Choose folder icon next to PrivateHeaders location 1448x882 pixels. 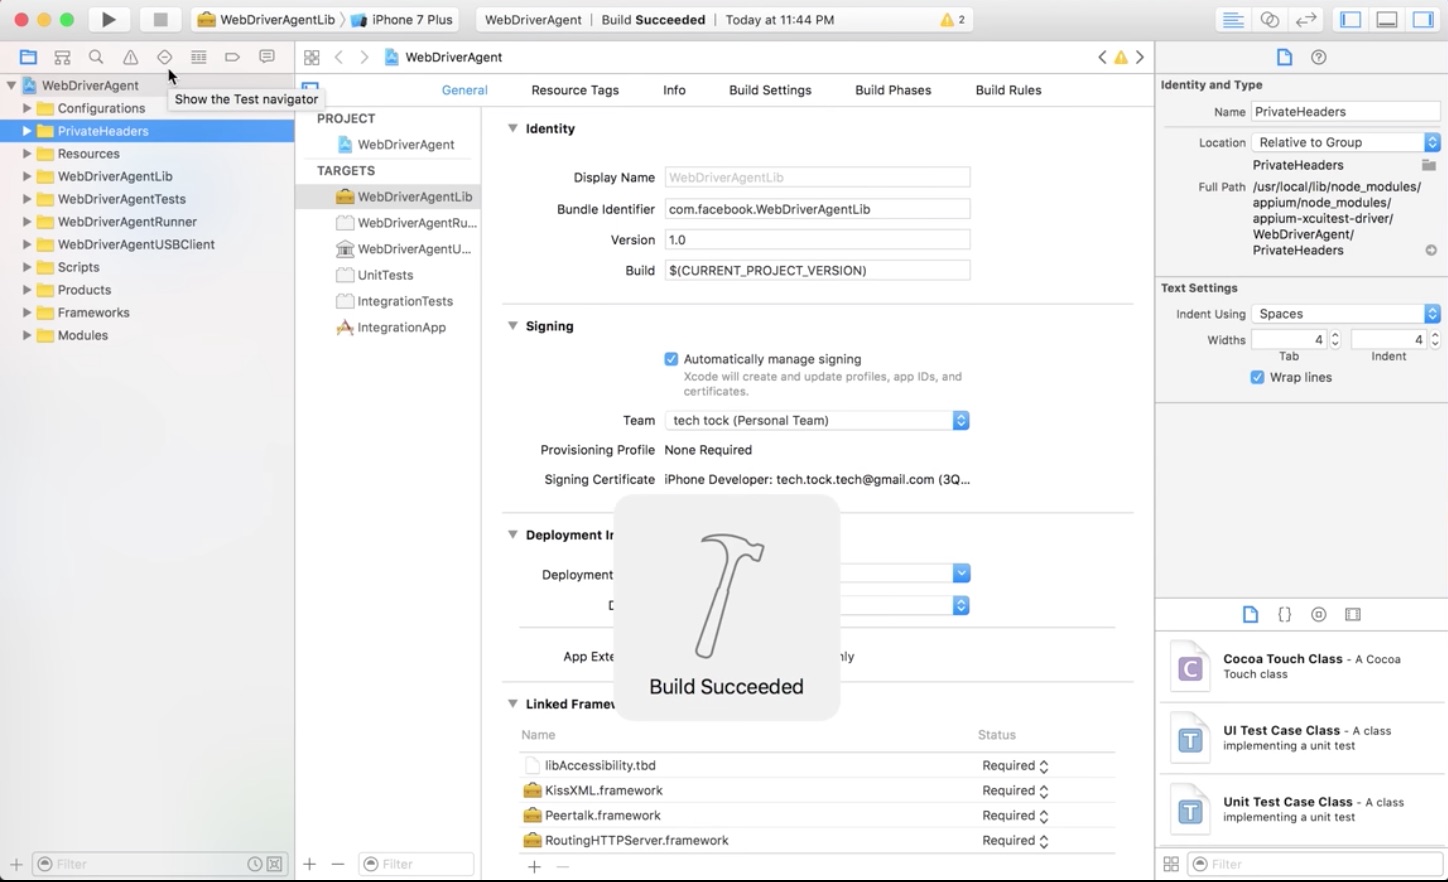(x=1429, y=165)
